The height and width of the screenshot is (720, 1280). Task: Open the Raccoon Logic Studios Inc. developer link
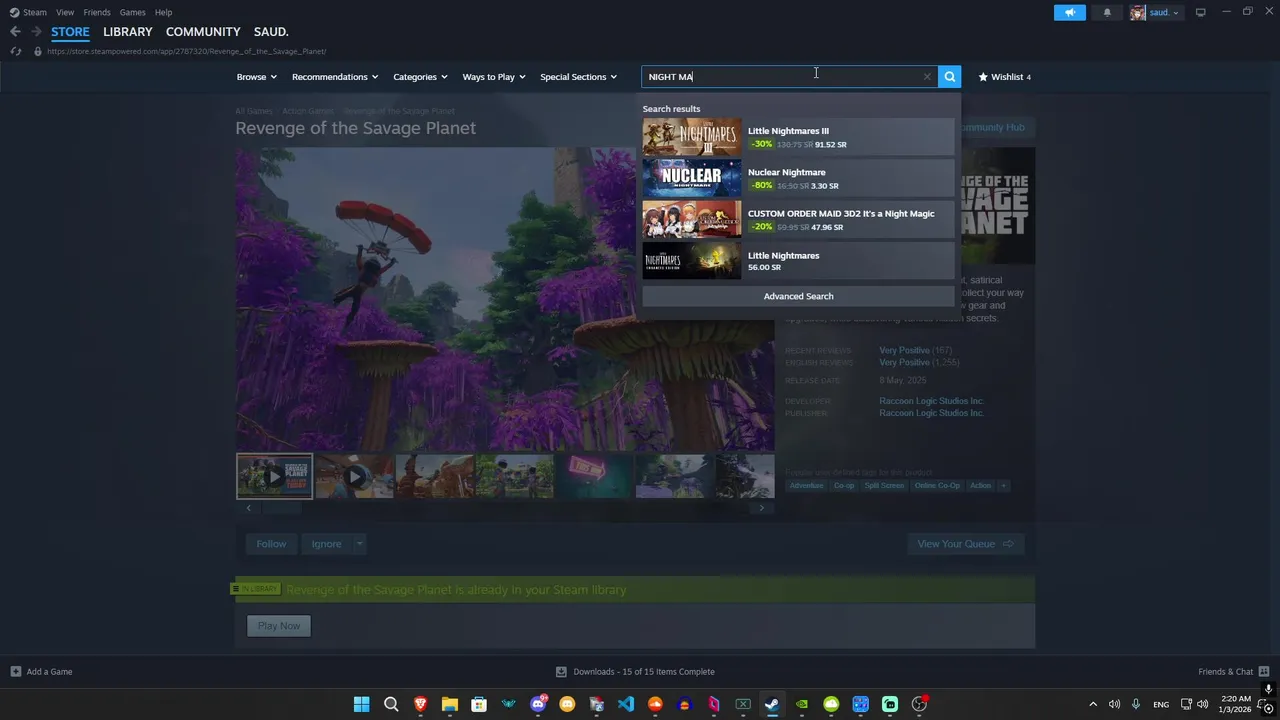931,401
